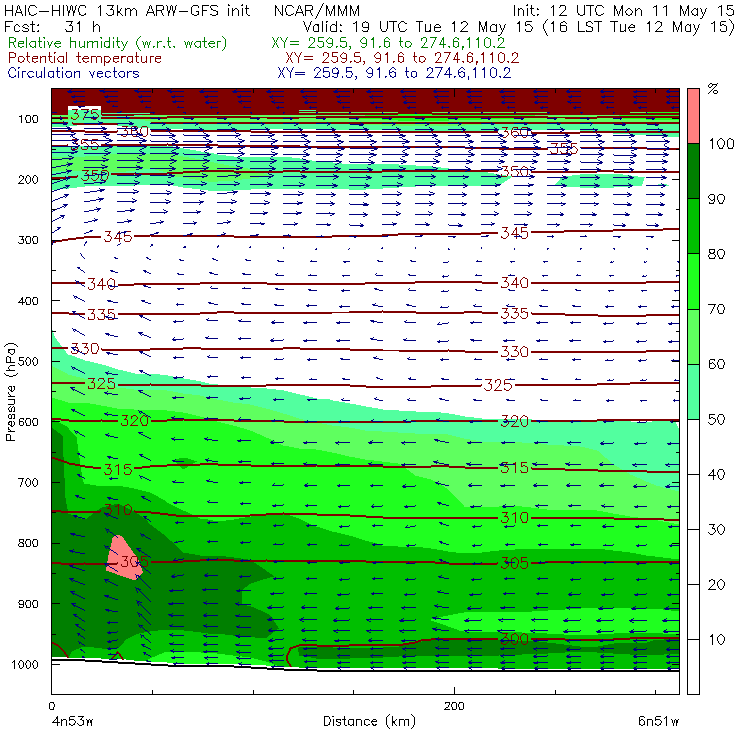
Task: Click the '300' pressure axis tick label
Action: point(28,240)
